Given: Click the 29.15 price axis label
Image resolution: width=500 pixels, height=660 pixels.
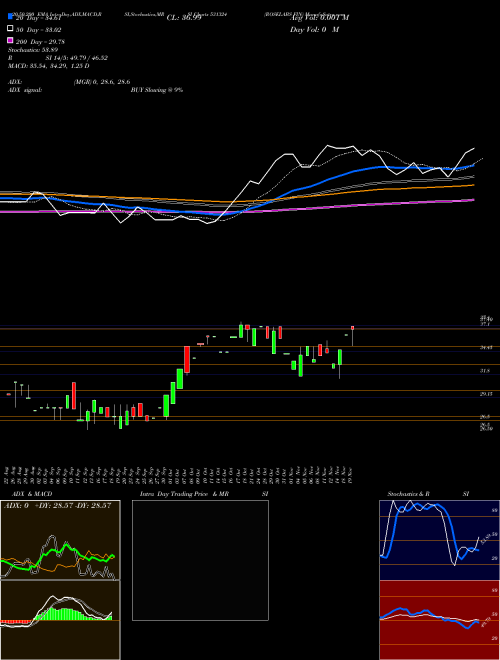Looking at the screenshot, I should (x=487, y=394).
